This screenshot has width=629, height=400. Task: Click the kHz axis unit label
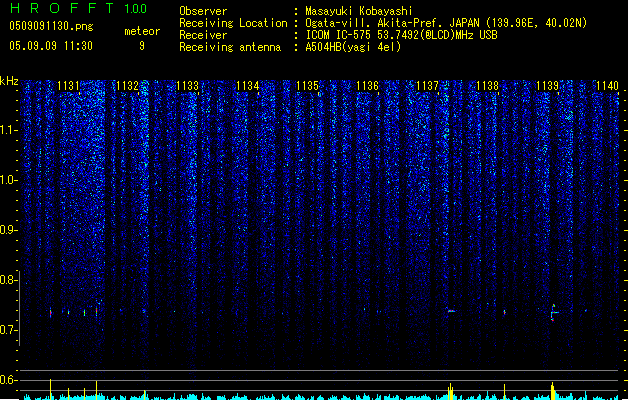pyautogui.click(x=9, y=81)
